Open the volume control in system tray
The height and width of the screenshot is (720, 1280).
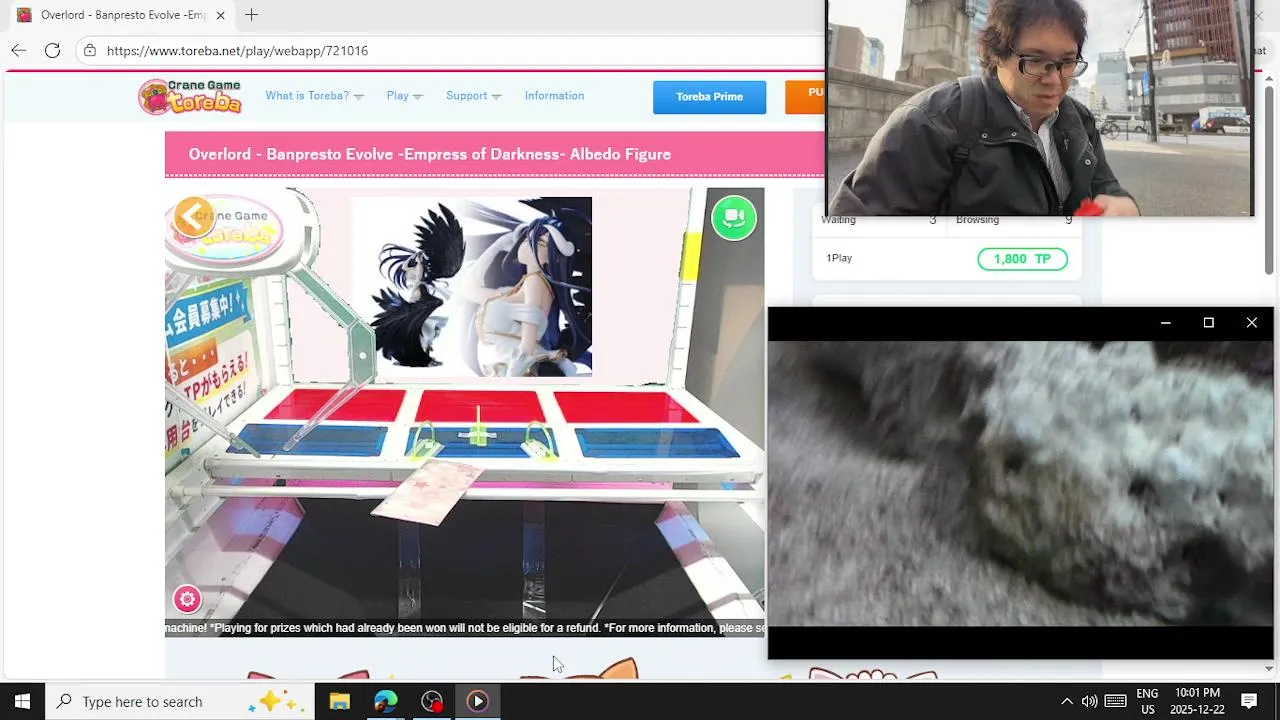coord(1089,701)
